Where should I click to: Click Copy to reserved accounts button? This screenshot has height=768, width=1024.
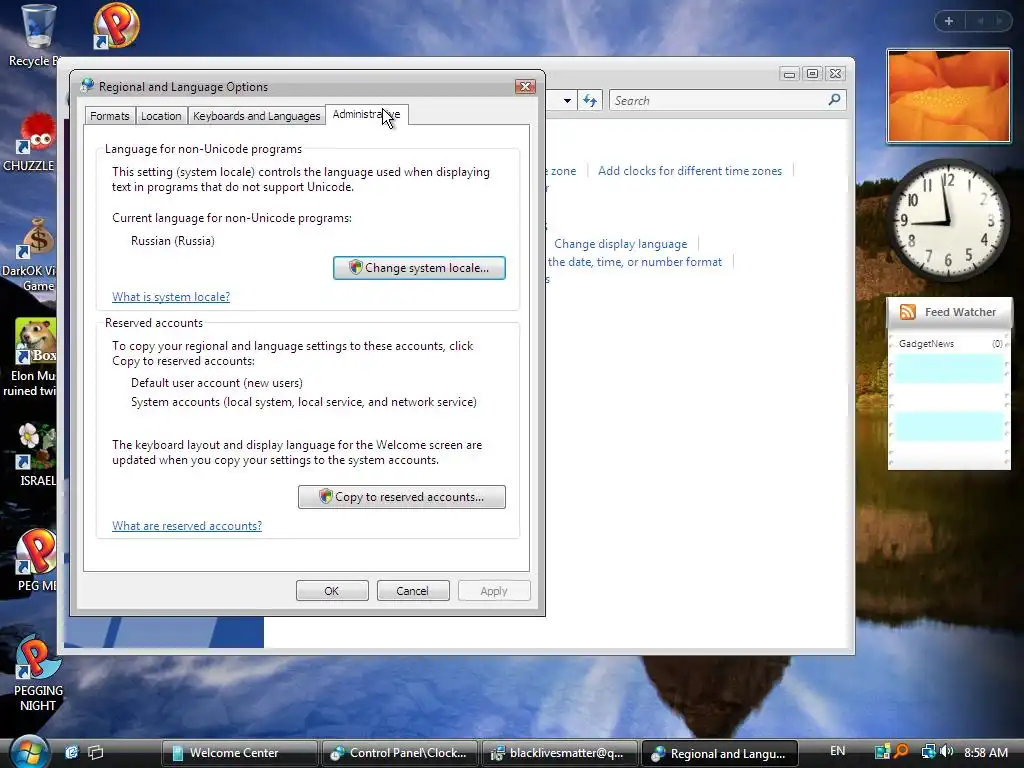tap(402, 497)
